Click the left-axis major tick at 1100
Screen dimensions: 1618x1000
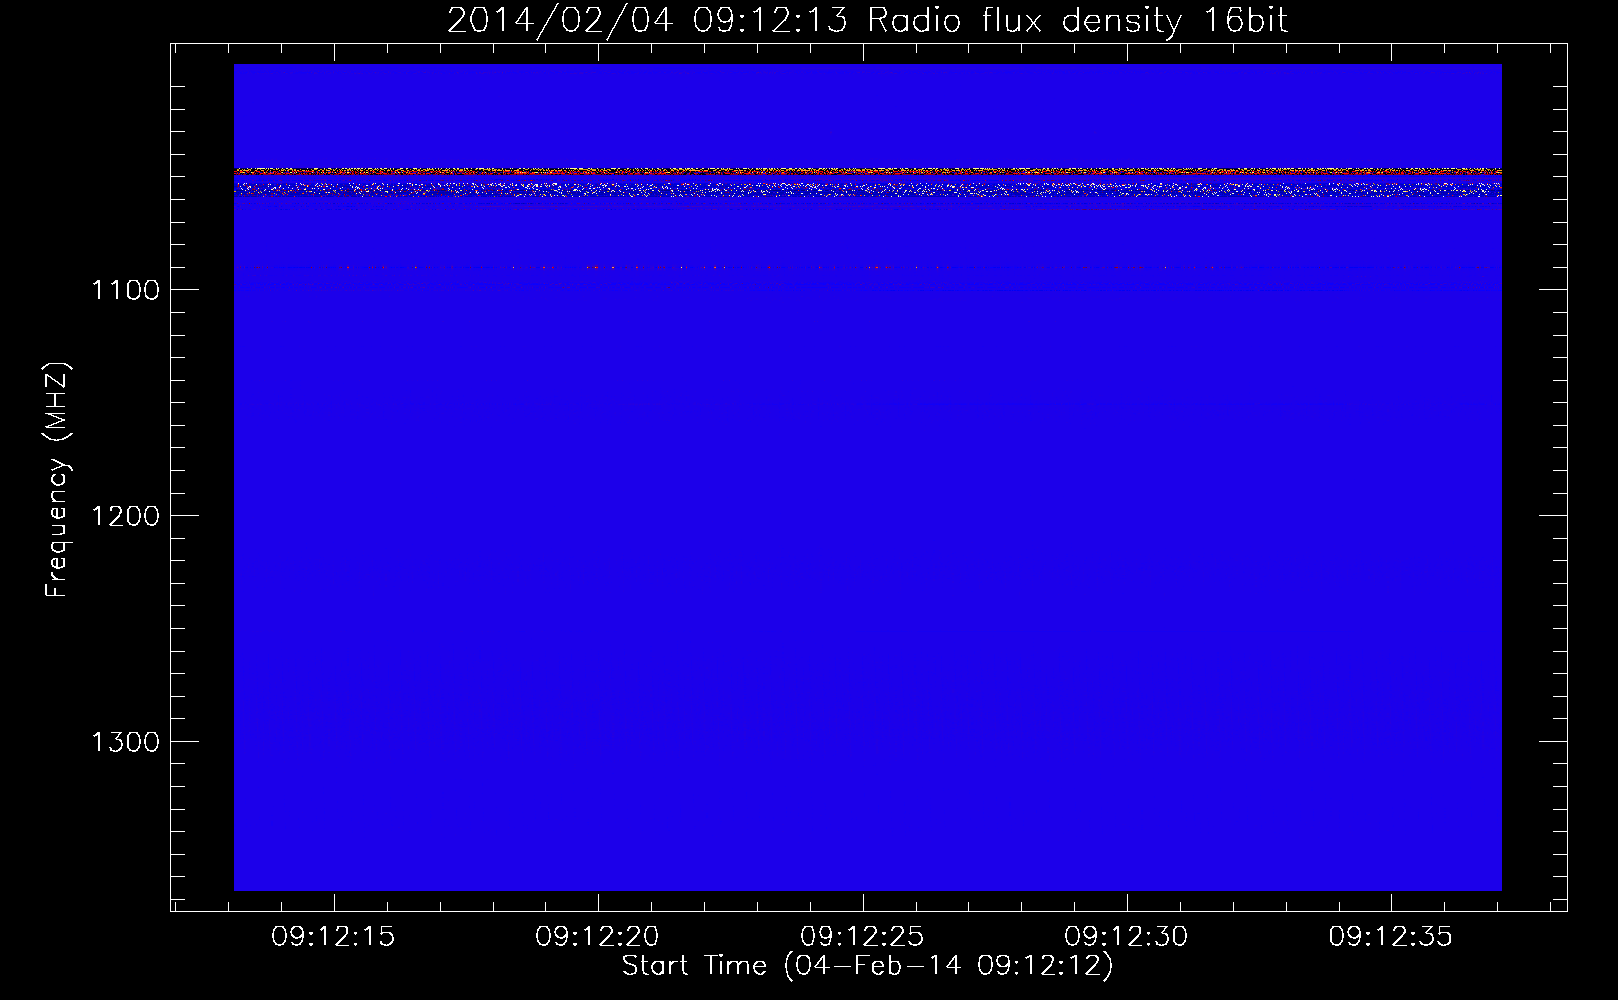coord(185,289)
